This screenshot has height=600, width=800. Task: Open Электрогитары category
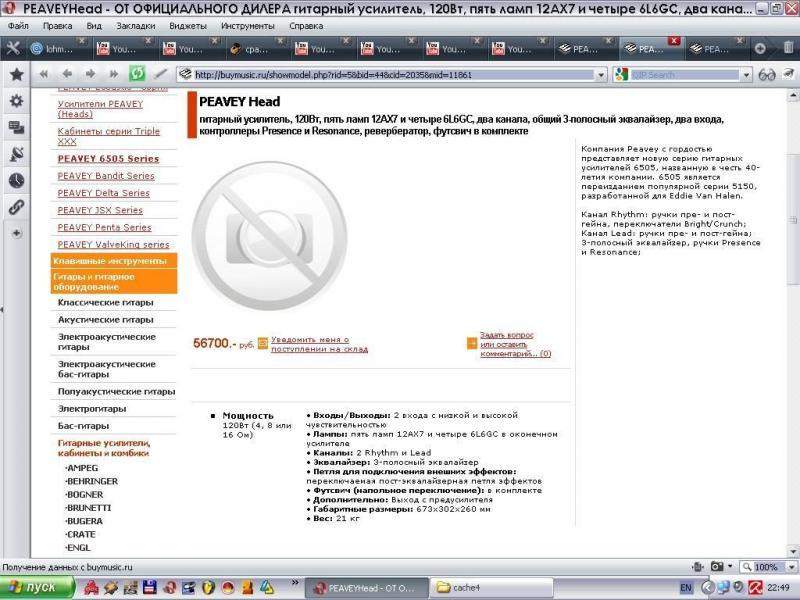pyautogui.click(x=92, y=409)
